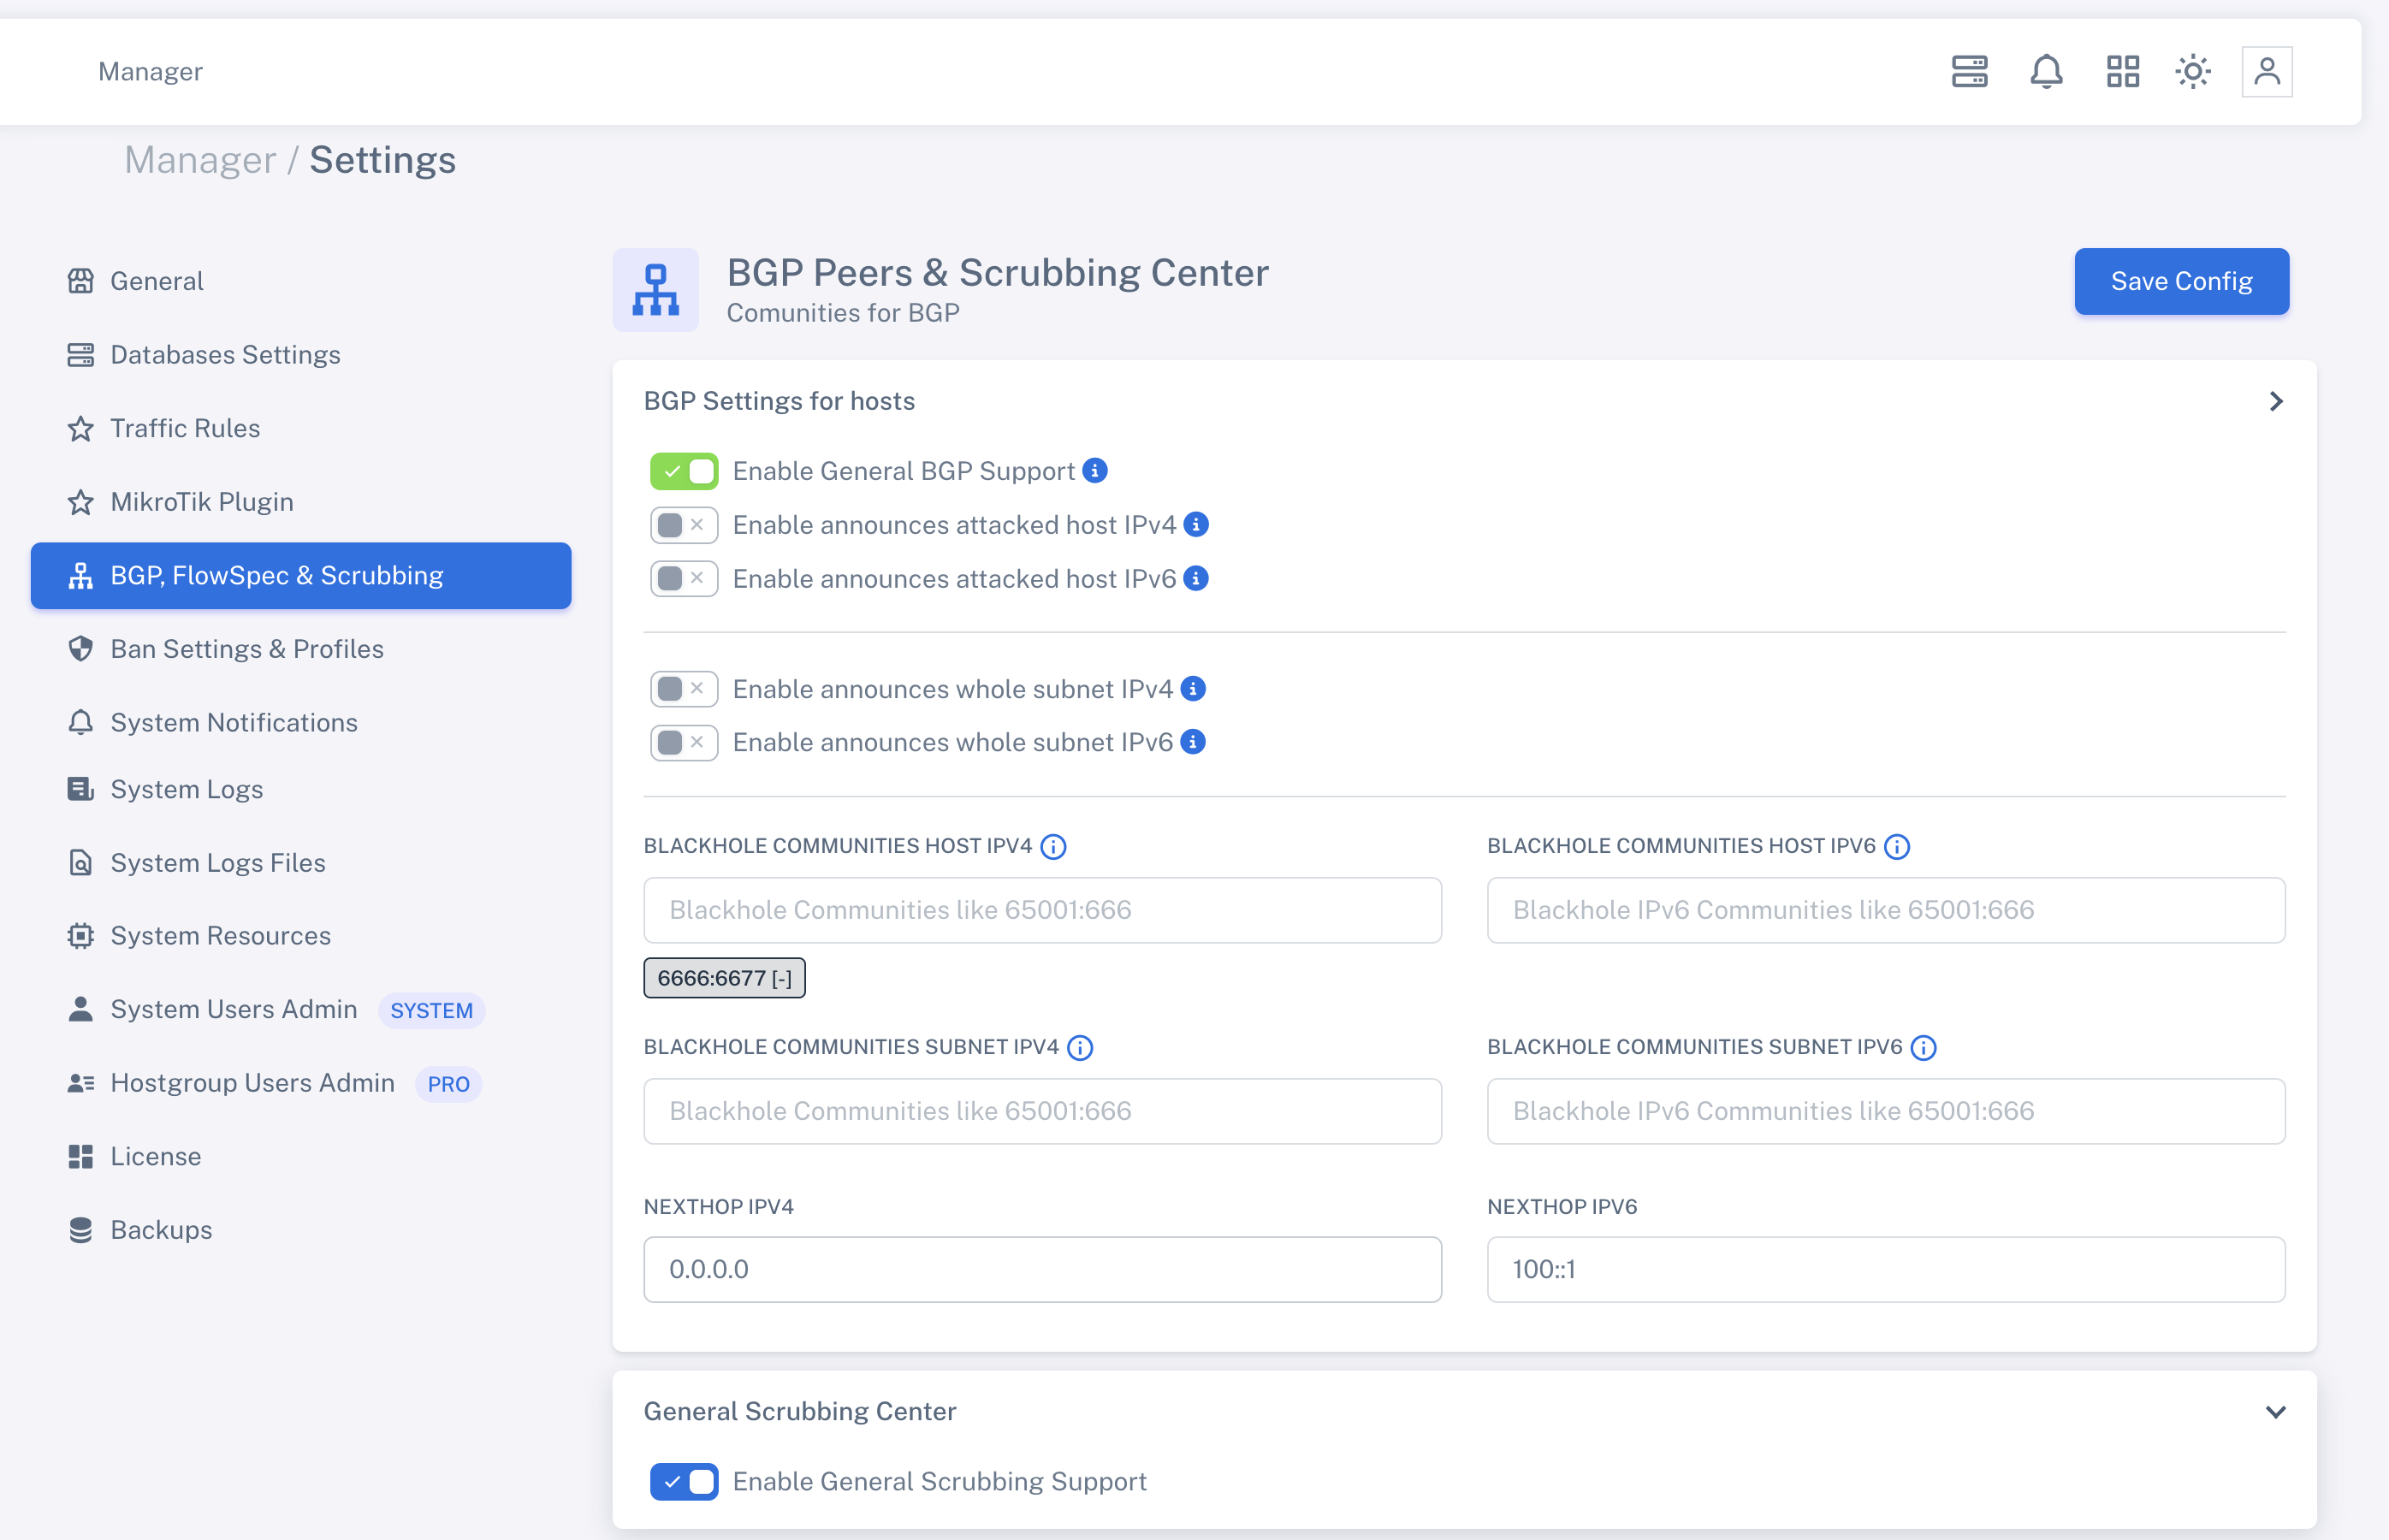
Task: Select the Backups icon in the sidebar
Action: pos(81,1229)
